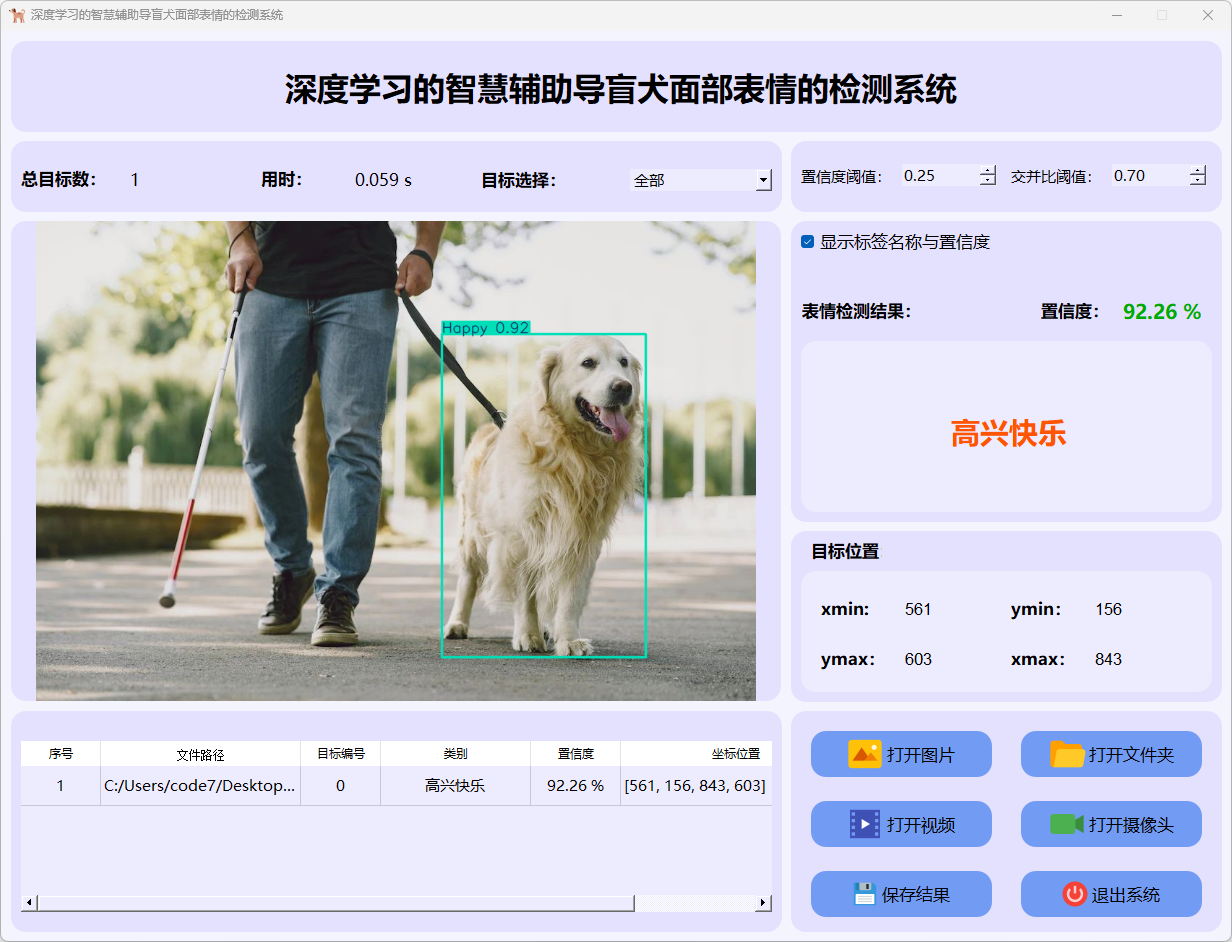Image resolution: width=1232 pixels, height=942 pixels.
Task: Click the table horizontal scrollbar left arrow
Action: pos(29,903)
